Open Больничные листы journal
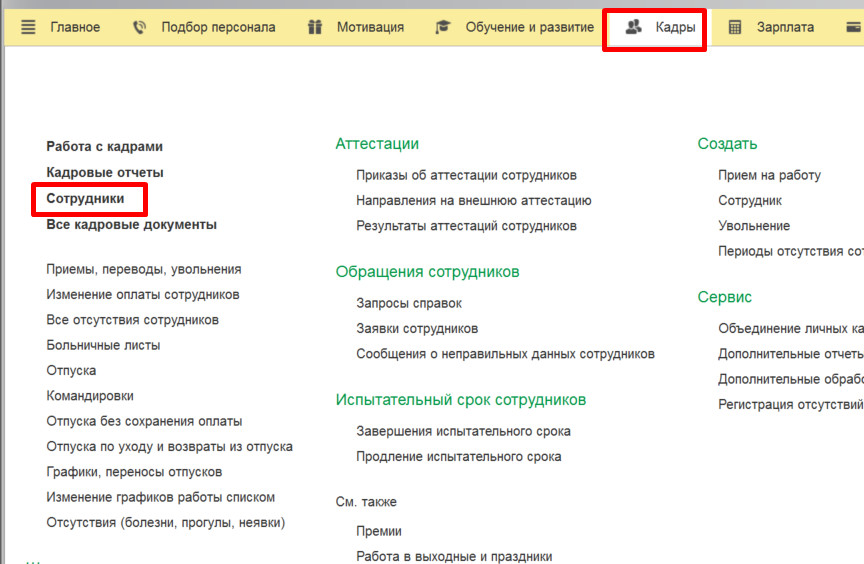 coord(103,345)
